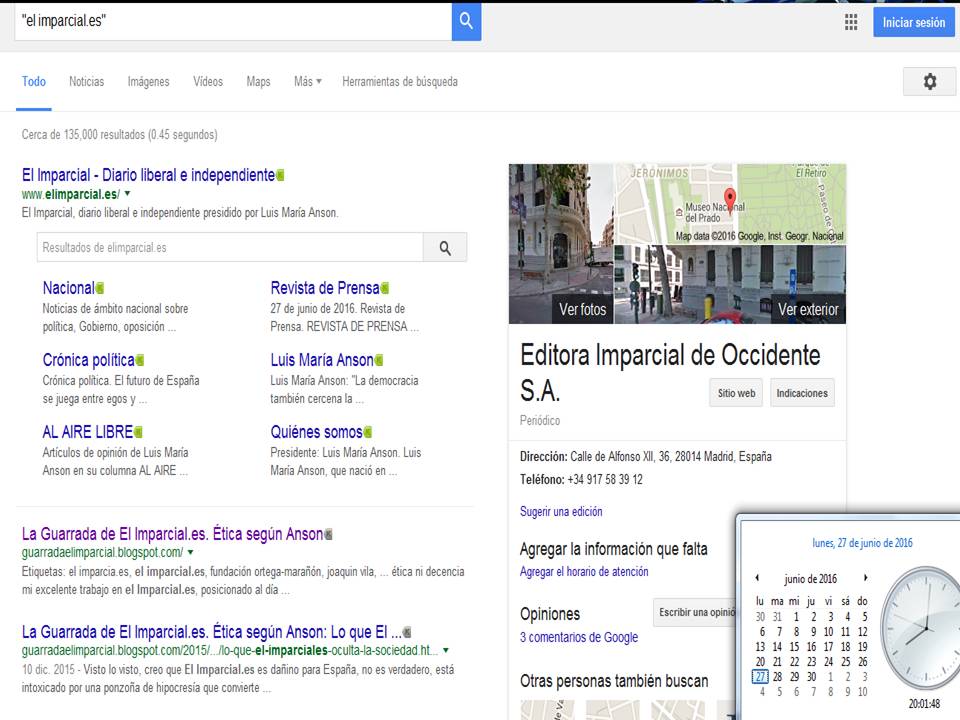Viewport: 960px width, 720px height.
Task: Click the Indicaciones button
Action: (802, 393)
